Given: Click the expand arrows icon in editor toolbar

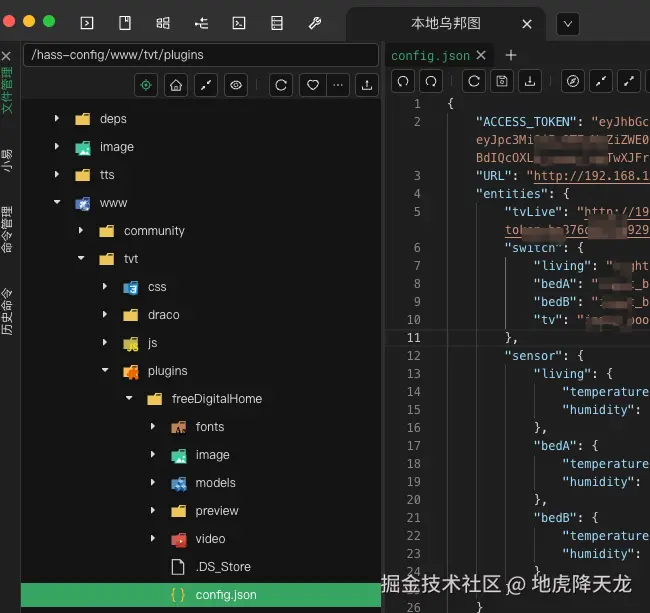Looking at the screenshot, I should click(629, 81).
